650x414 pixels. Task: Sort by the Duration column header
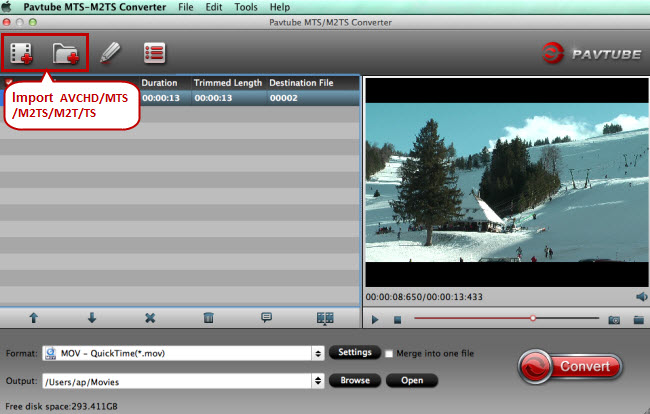pos(159,83)
